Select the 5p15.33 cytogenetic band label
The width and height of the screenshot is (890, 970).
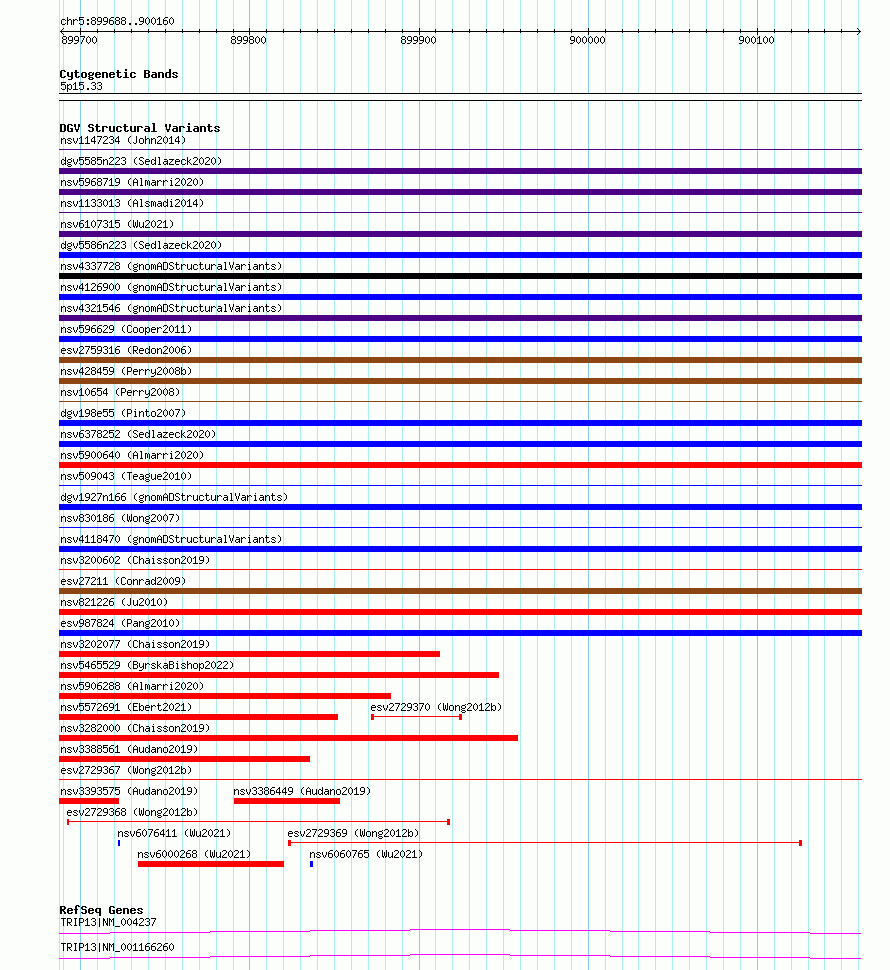81,87
